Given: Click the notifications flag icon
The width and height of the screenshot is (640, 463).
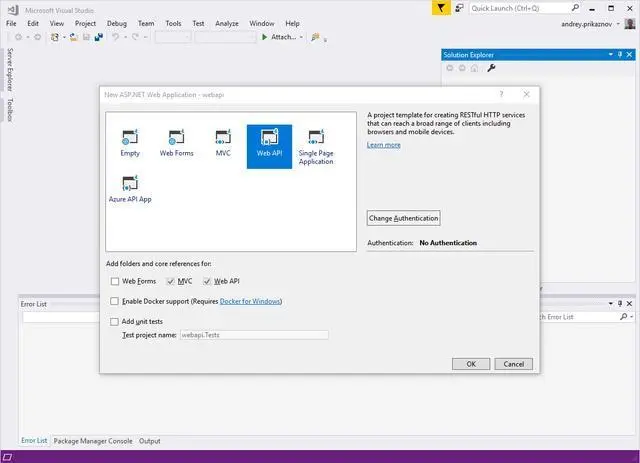Looking at the screenshot, I should 442,8.
